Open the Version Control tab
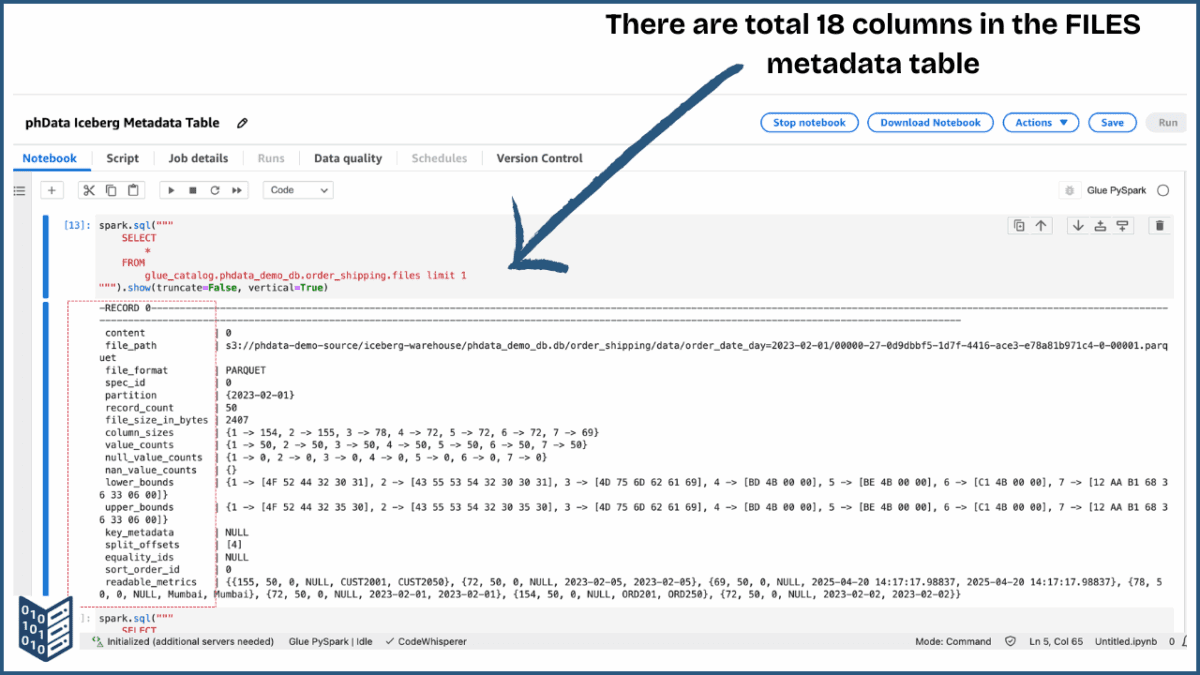The height and width of the screenshot is (675, 1200). click(538, 158)
